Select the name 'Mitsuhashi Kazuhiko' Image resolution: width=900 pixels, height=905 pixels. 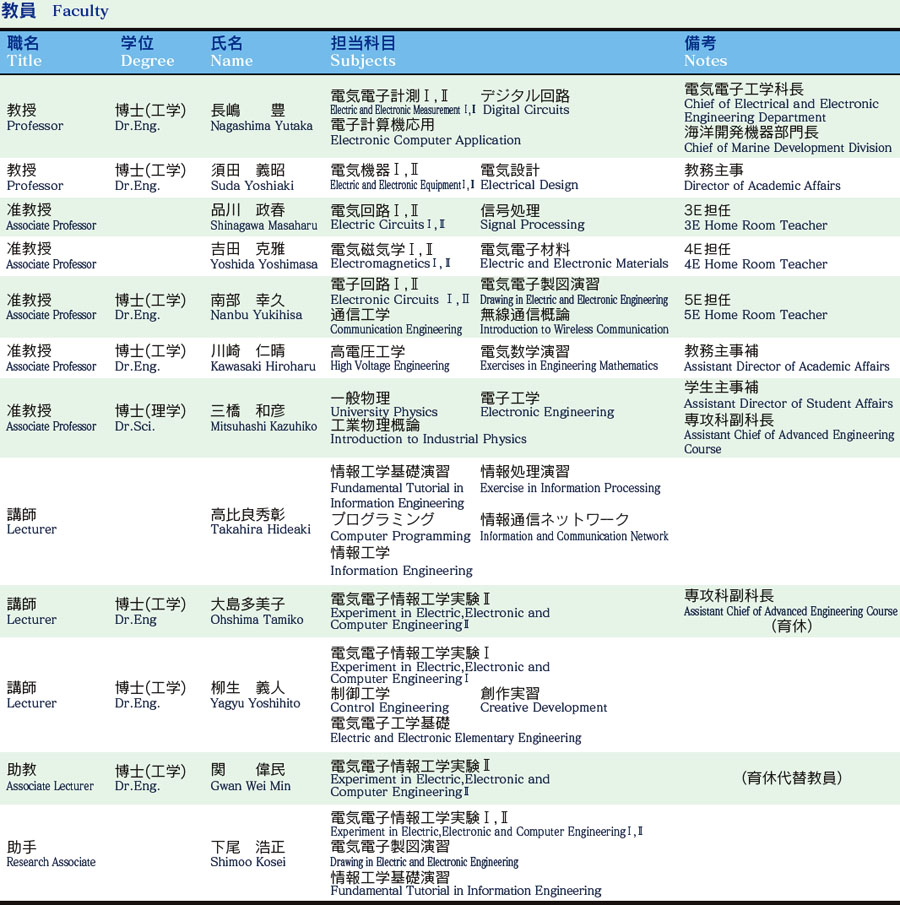tap(264, 427)
